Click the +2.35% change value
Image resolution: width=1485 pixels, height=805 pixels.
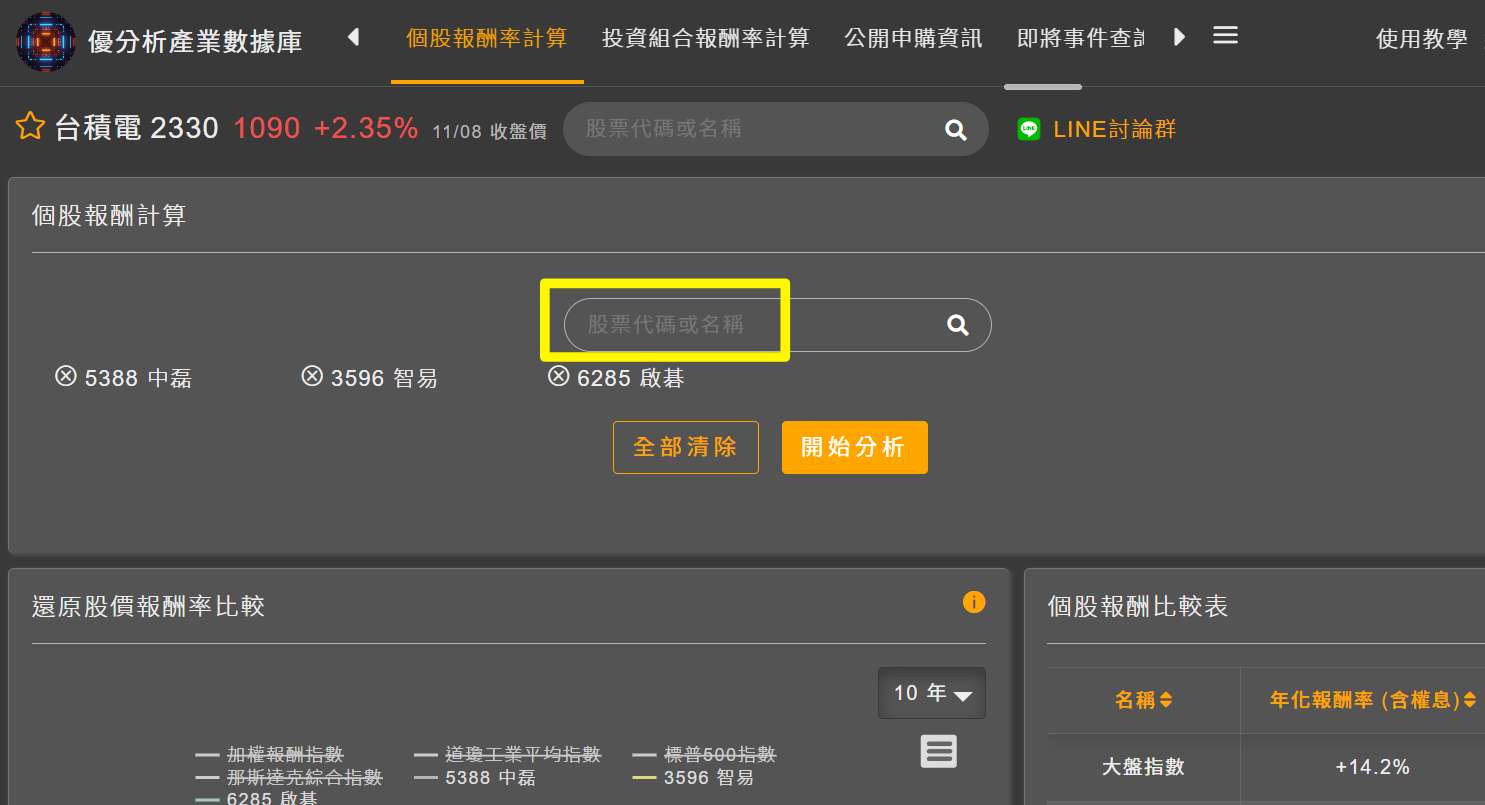(366, 128)
